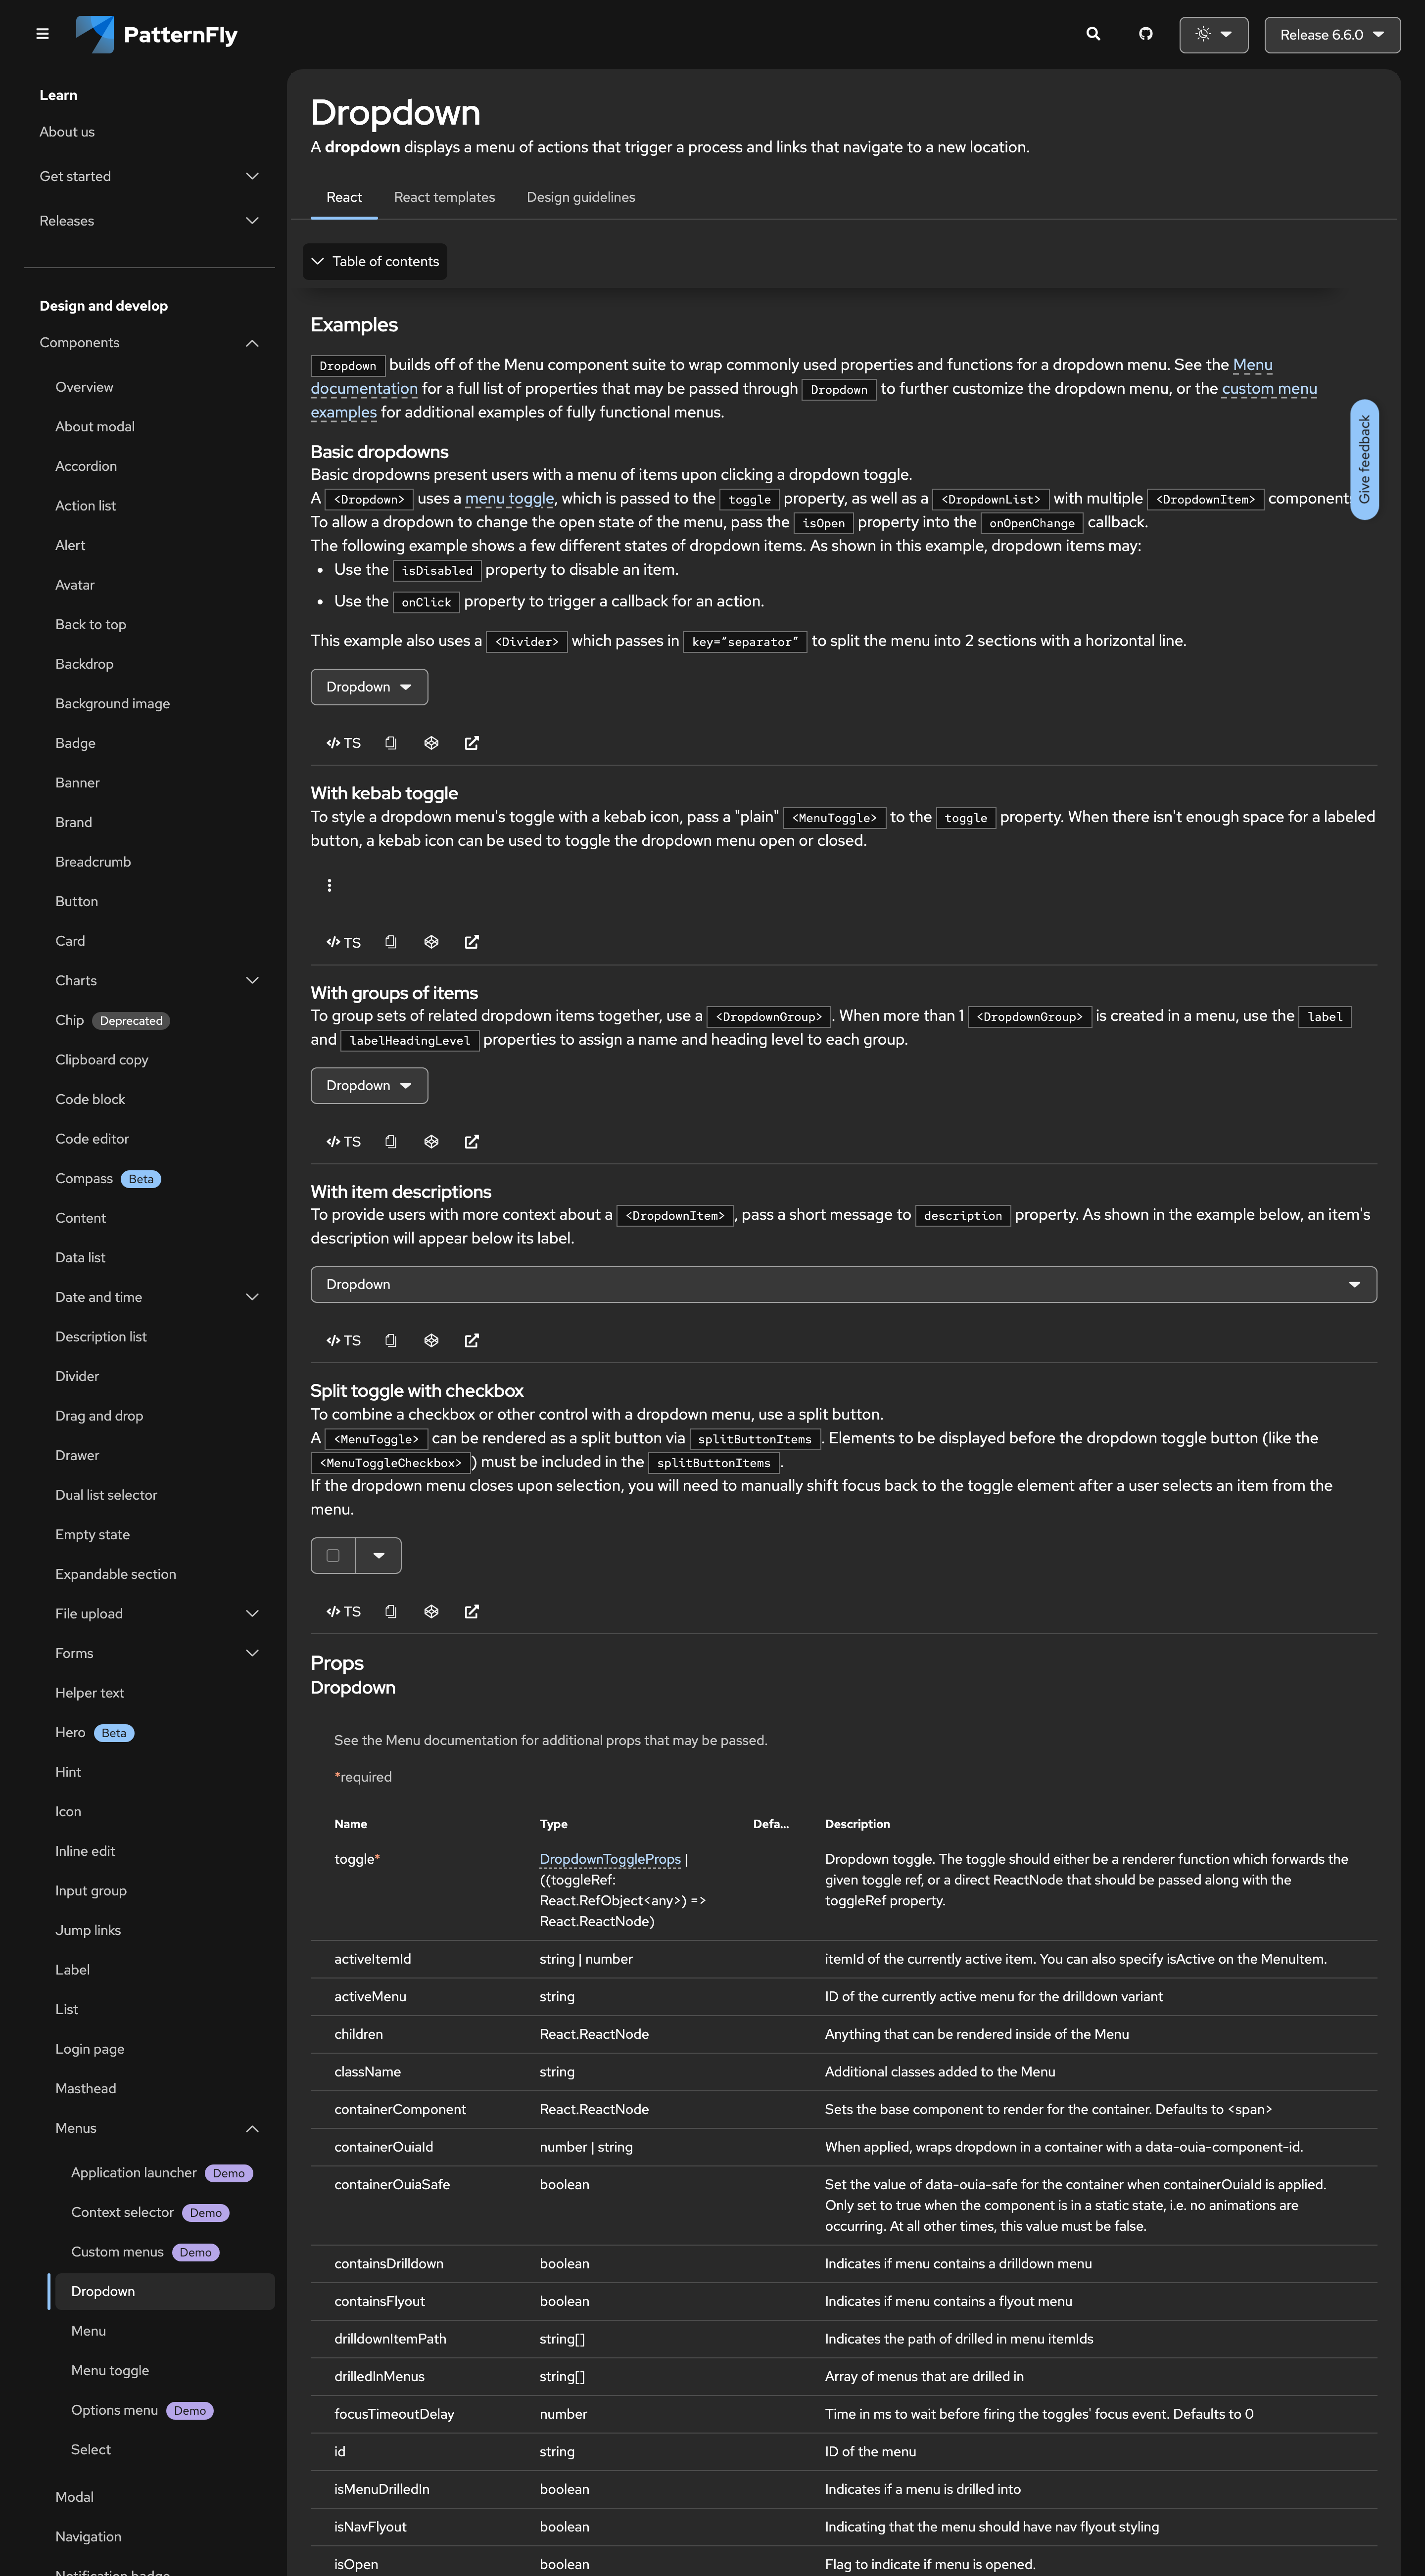Expand Get started in the sidebar
1425x2576 pixels.
[x=149, y=176]
